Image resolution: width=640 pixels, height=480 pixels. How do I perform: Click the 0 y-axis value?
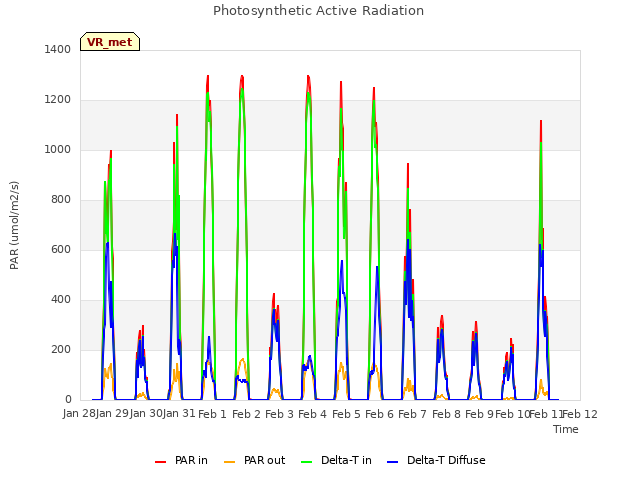point(68,400)
